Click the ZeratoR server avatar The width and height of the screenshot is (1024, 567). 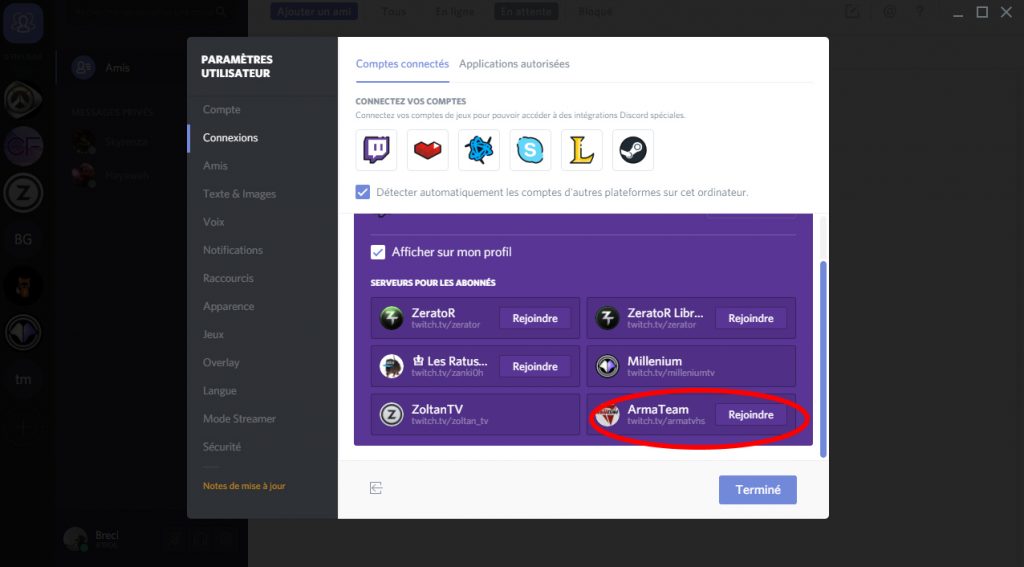click(391, 318)
